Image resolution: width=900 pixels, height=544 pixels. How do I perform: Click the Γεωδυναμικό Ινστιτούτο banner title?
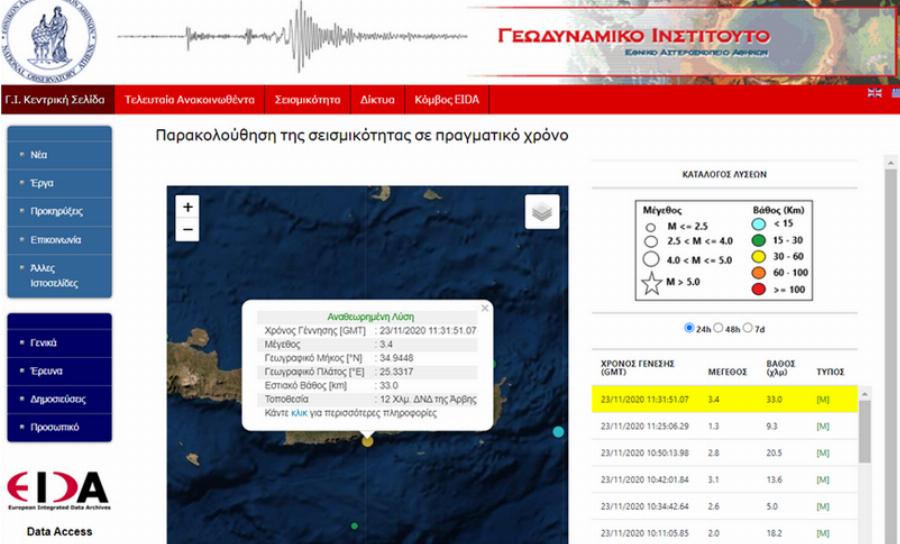[633, 36]
